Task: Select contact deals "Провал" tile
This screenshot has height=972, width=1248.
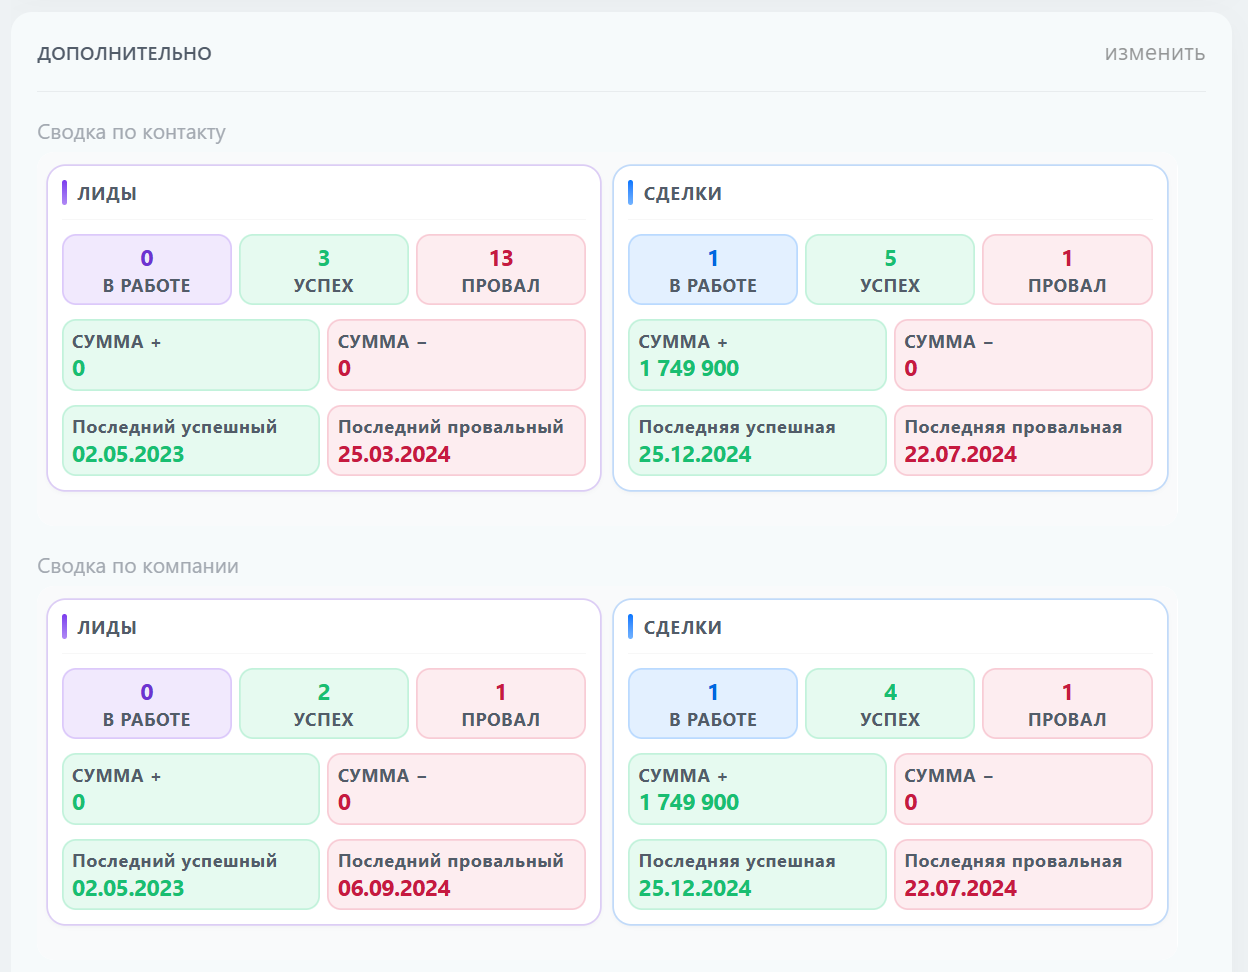Action: pyautogui.click(x=1066, y=270)
